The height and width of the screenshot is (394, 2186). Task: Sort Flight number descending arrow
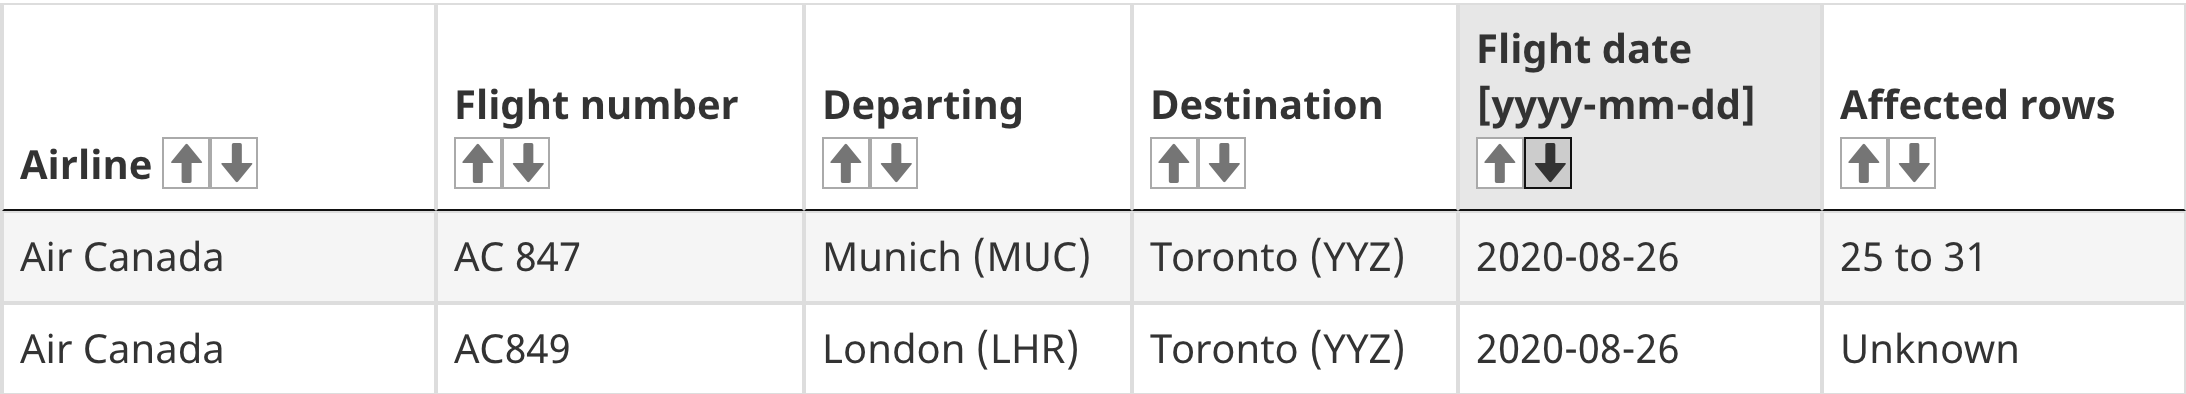[527, 163]
